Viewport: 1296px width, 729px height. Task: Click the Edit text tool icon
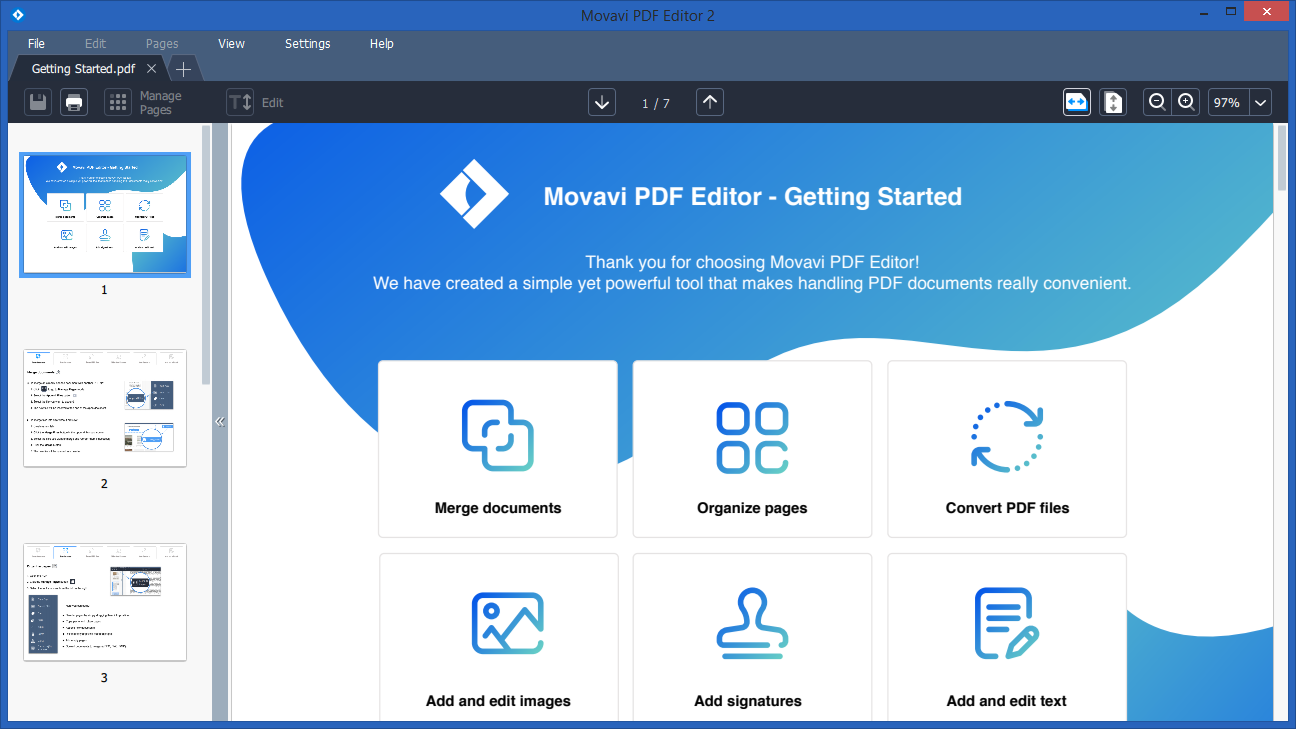[240, 102]
